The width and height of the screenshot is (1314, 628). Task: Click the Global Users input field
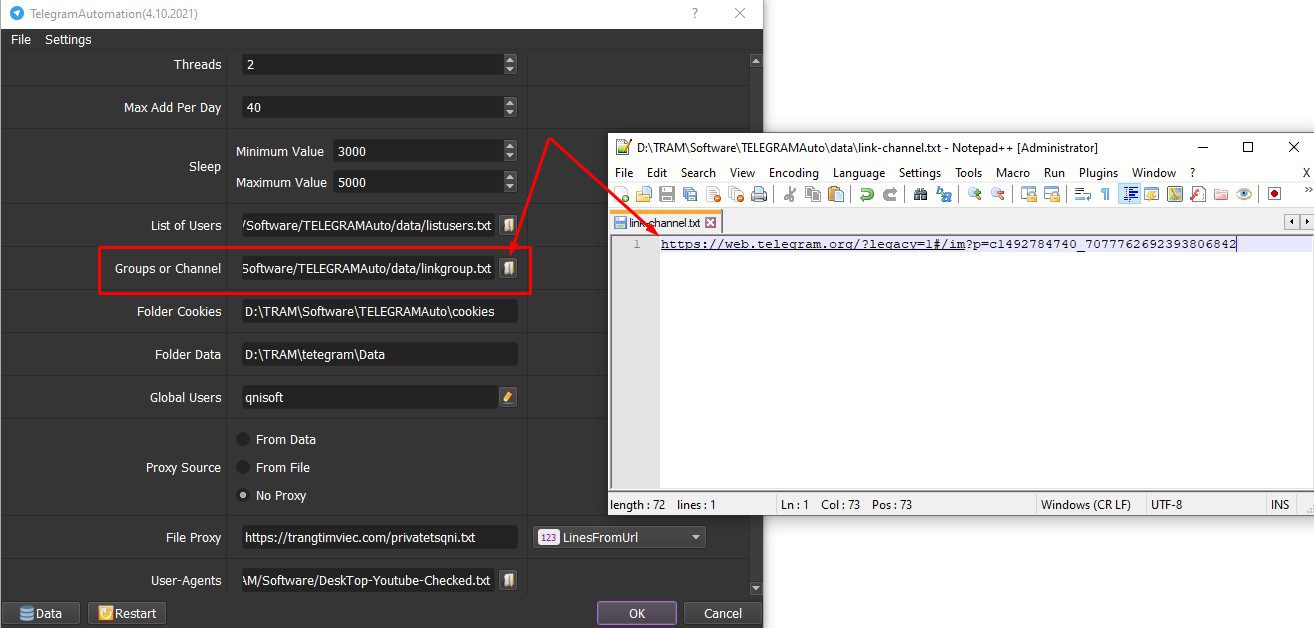[x=369, y=397]
